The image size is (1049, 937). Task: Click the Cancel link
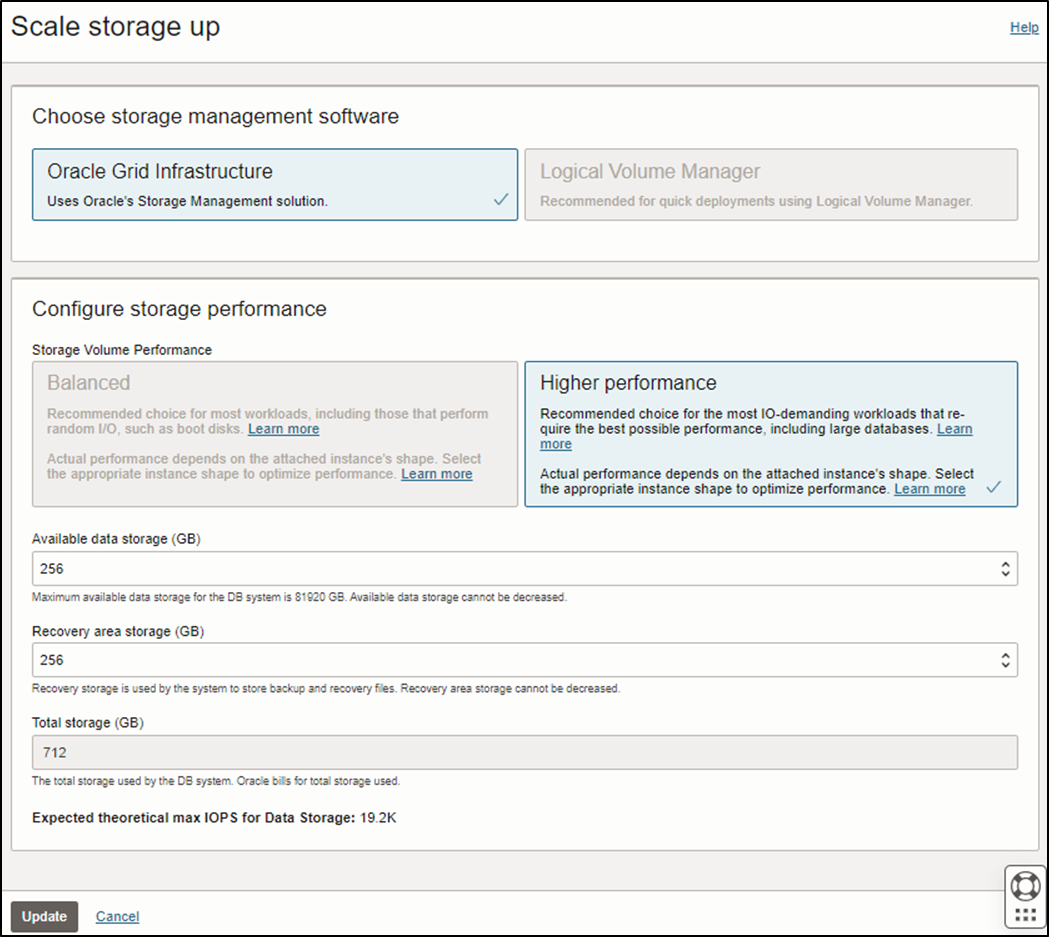(117, 916)
